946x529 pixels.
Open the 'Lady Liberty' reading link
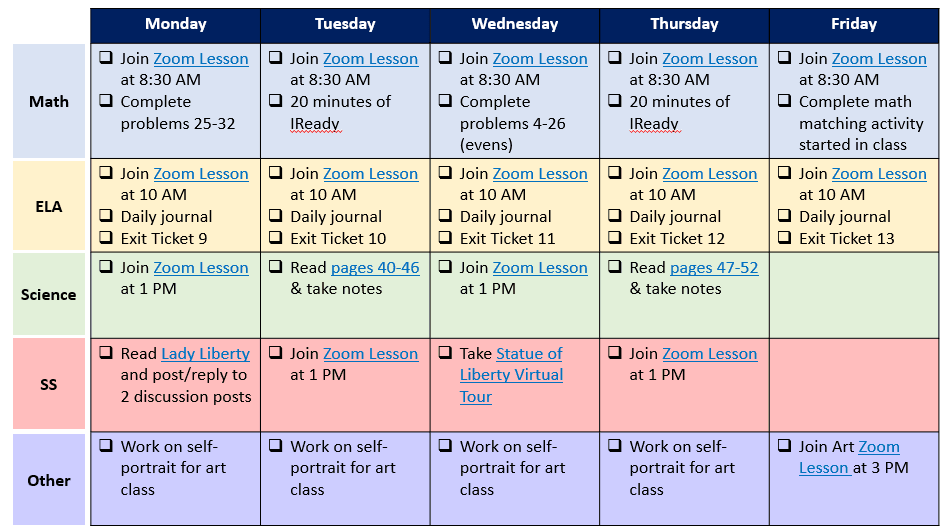coord(206,353)
